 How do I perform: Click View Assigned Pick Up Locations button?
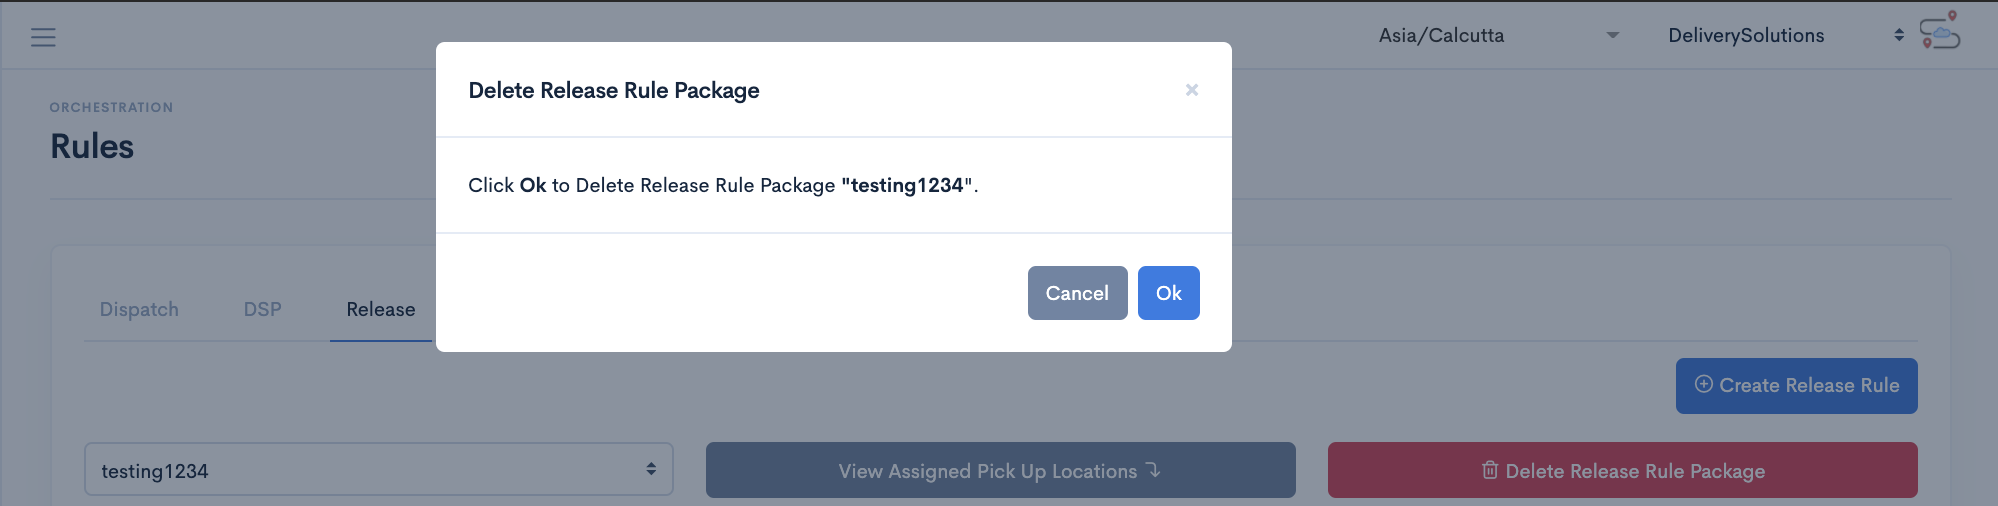coord(1000,470)
